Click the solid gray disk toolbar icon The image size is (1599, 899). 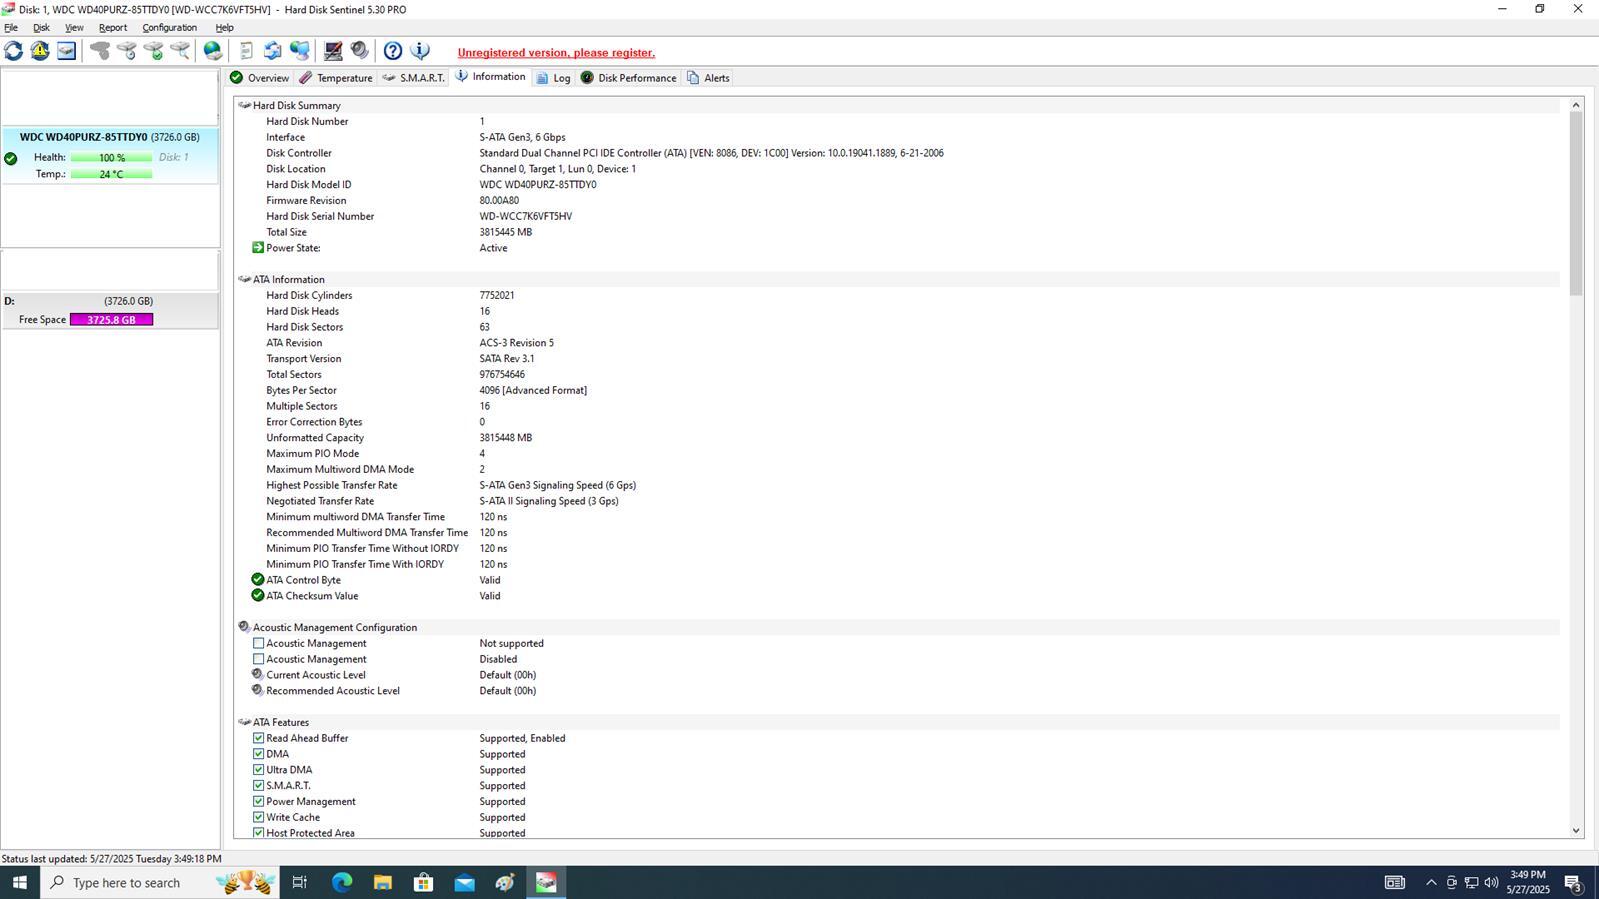(x=100, y=51)
